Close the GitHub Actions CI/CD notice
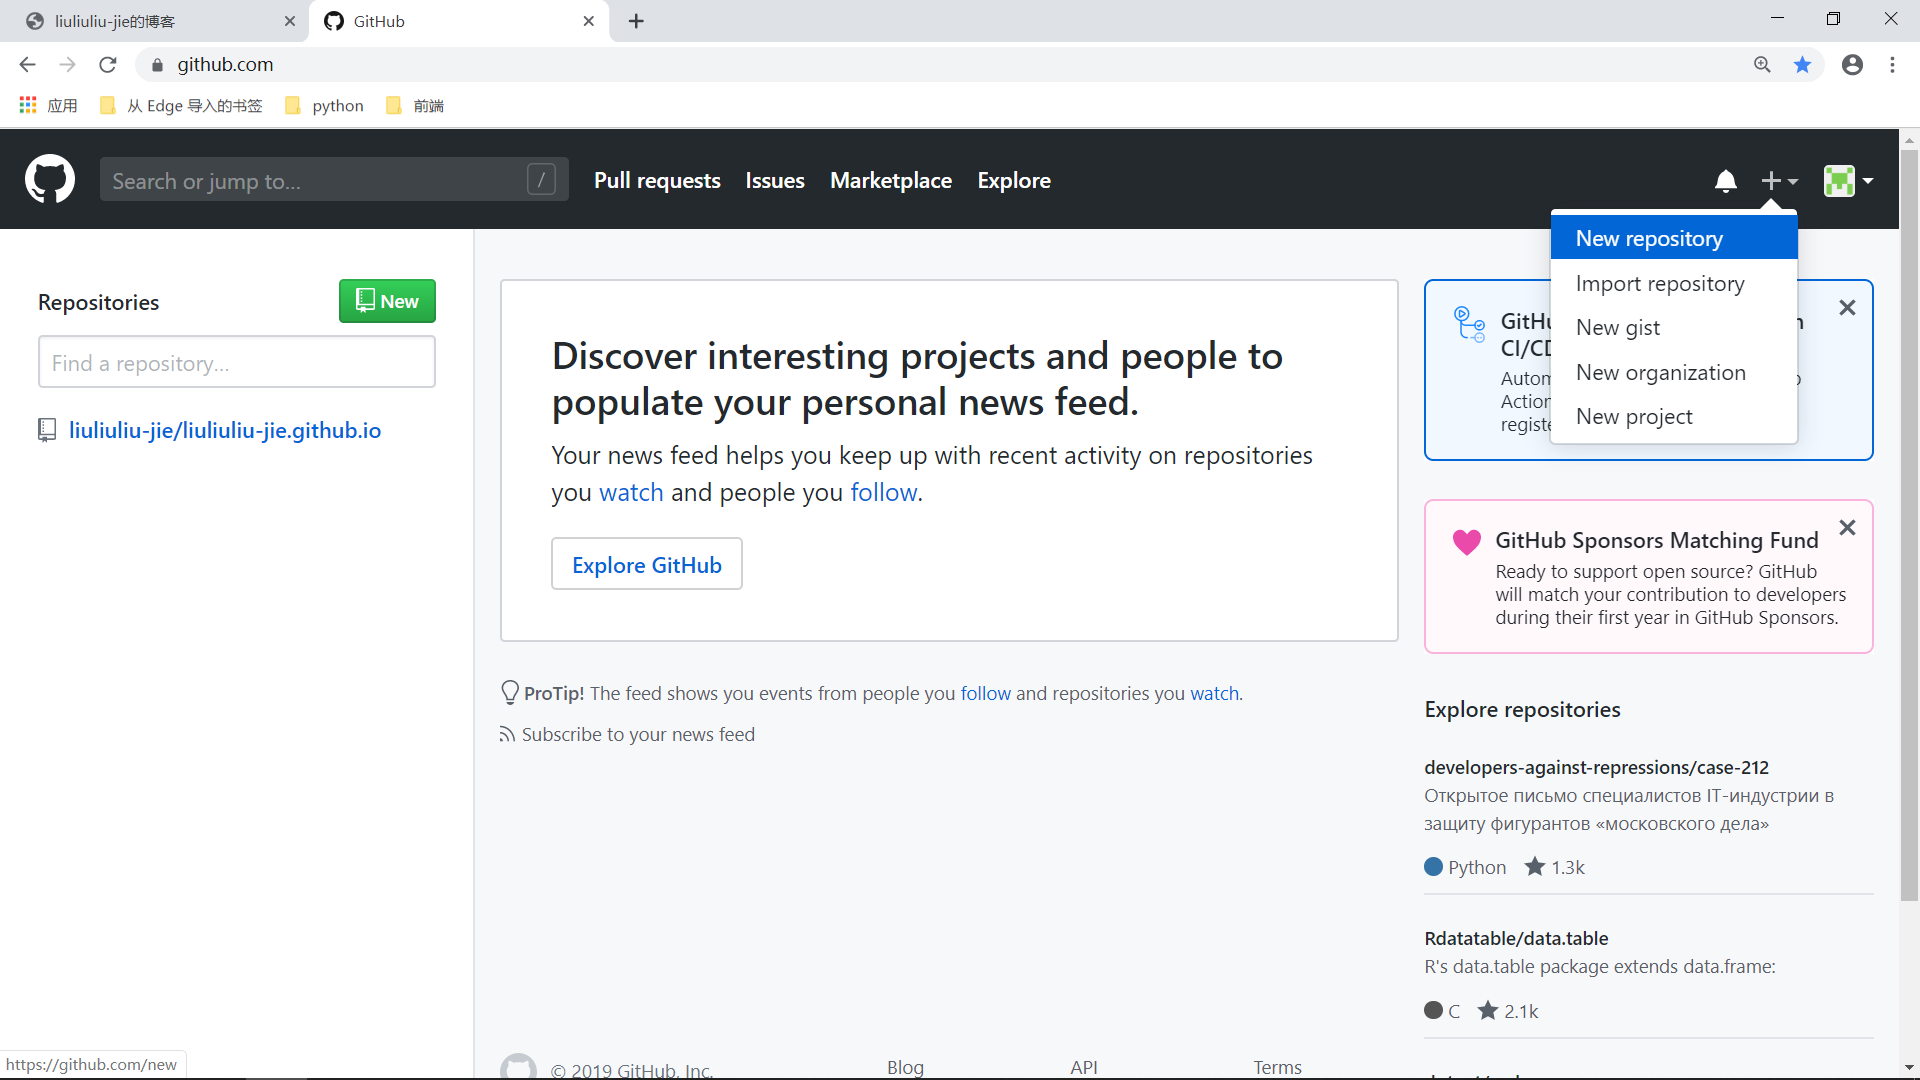Viewport: 1920px width, 1080px height. (1847, 308)
